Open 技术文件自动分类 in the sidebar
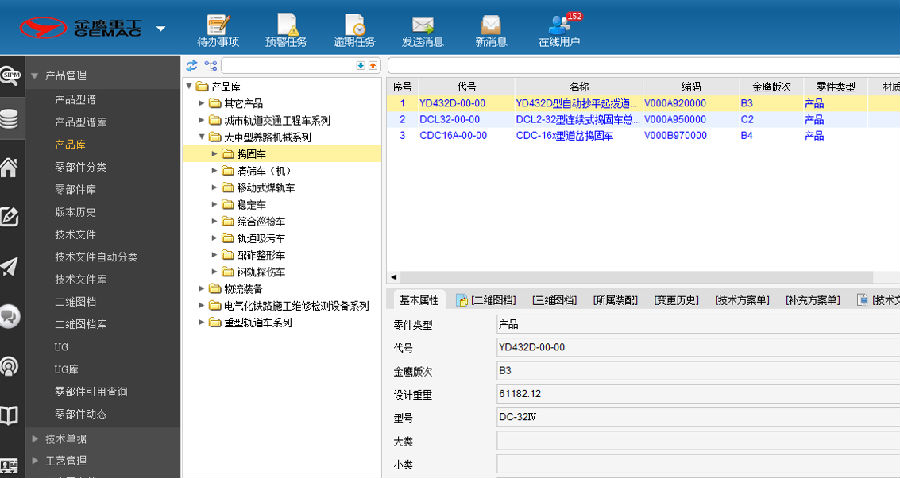 pos(96,257)
